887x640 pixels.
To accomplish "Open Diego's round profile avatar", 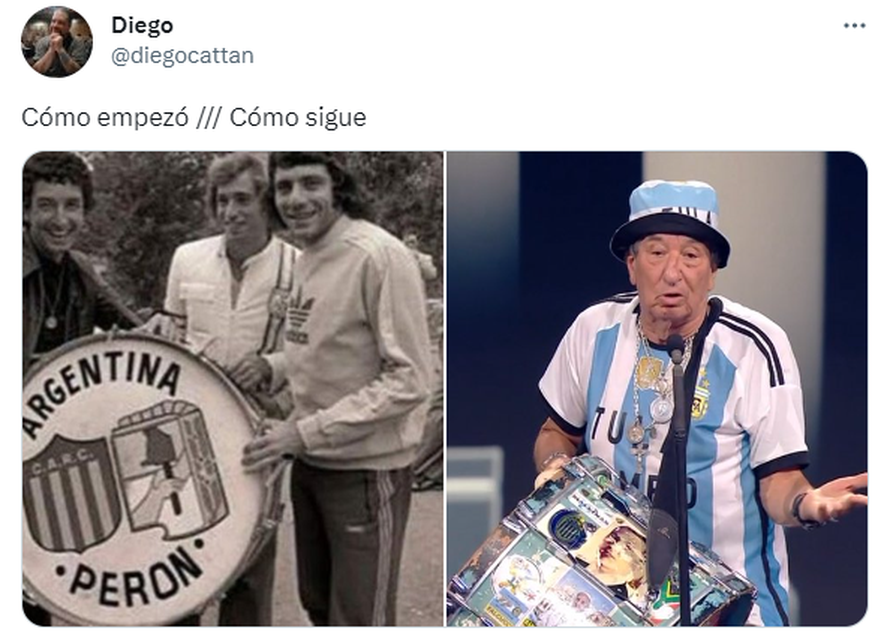I will click(57, 41).
